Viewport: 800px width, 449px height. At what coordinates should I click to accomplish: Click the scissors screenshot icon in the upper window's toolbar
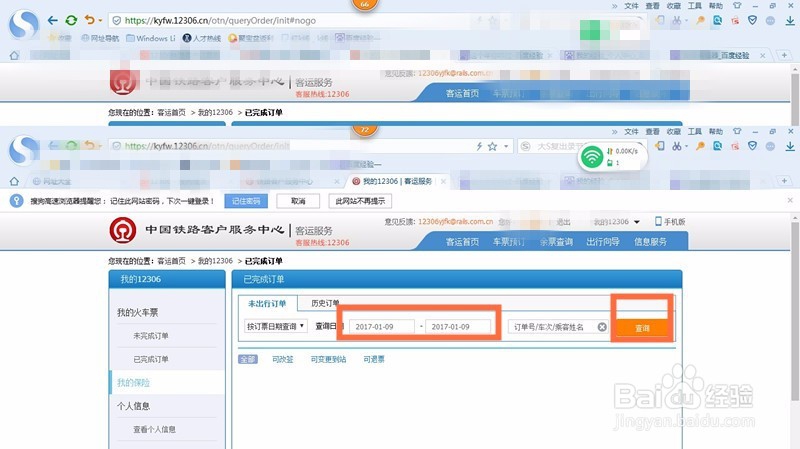[x=677, y=20]
